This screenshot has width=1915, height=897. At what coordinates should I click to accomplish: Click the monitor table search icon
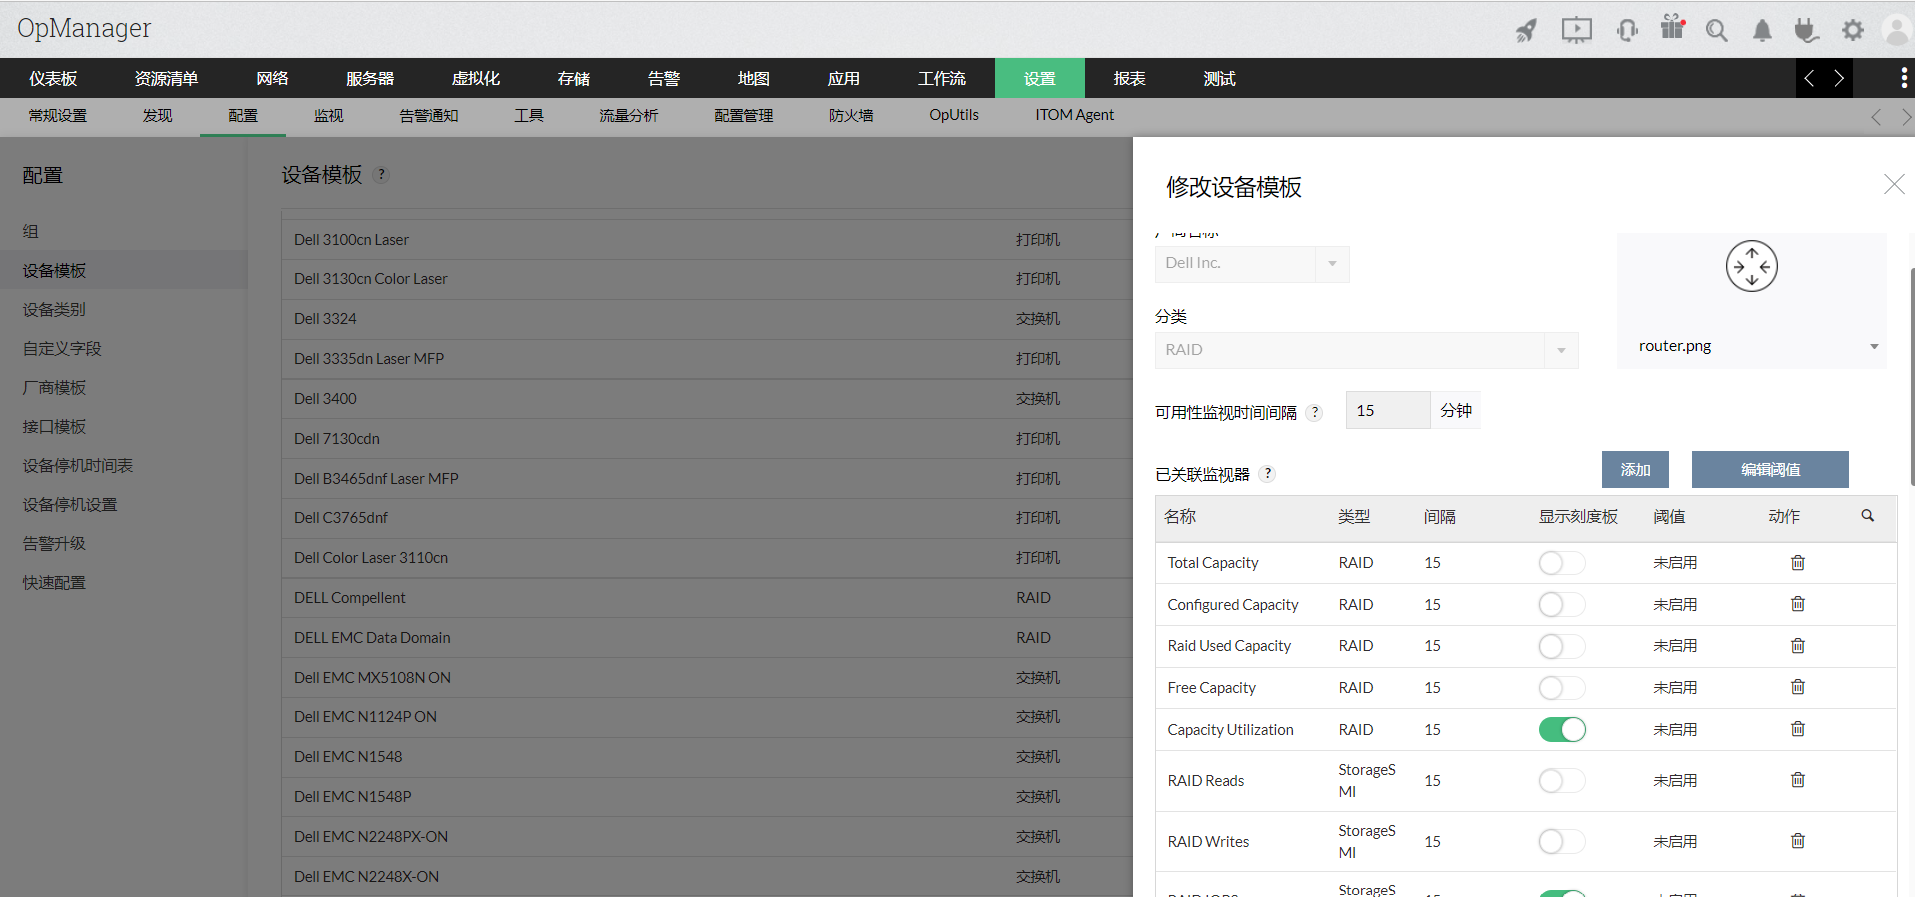[1867, 516]
